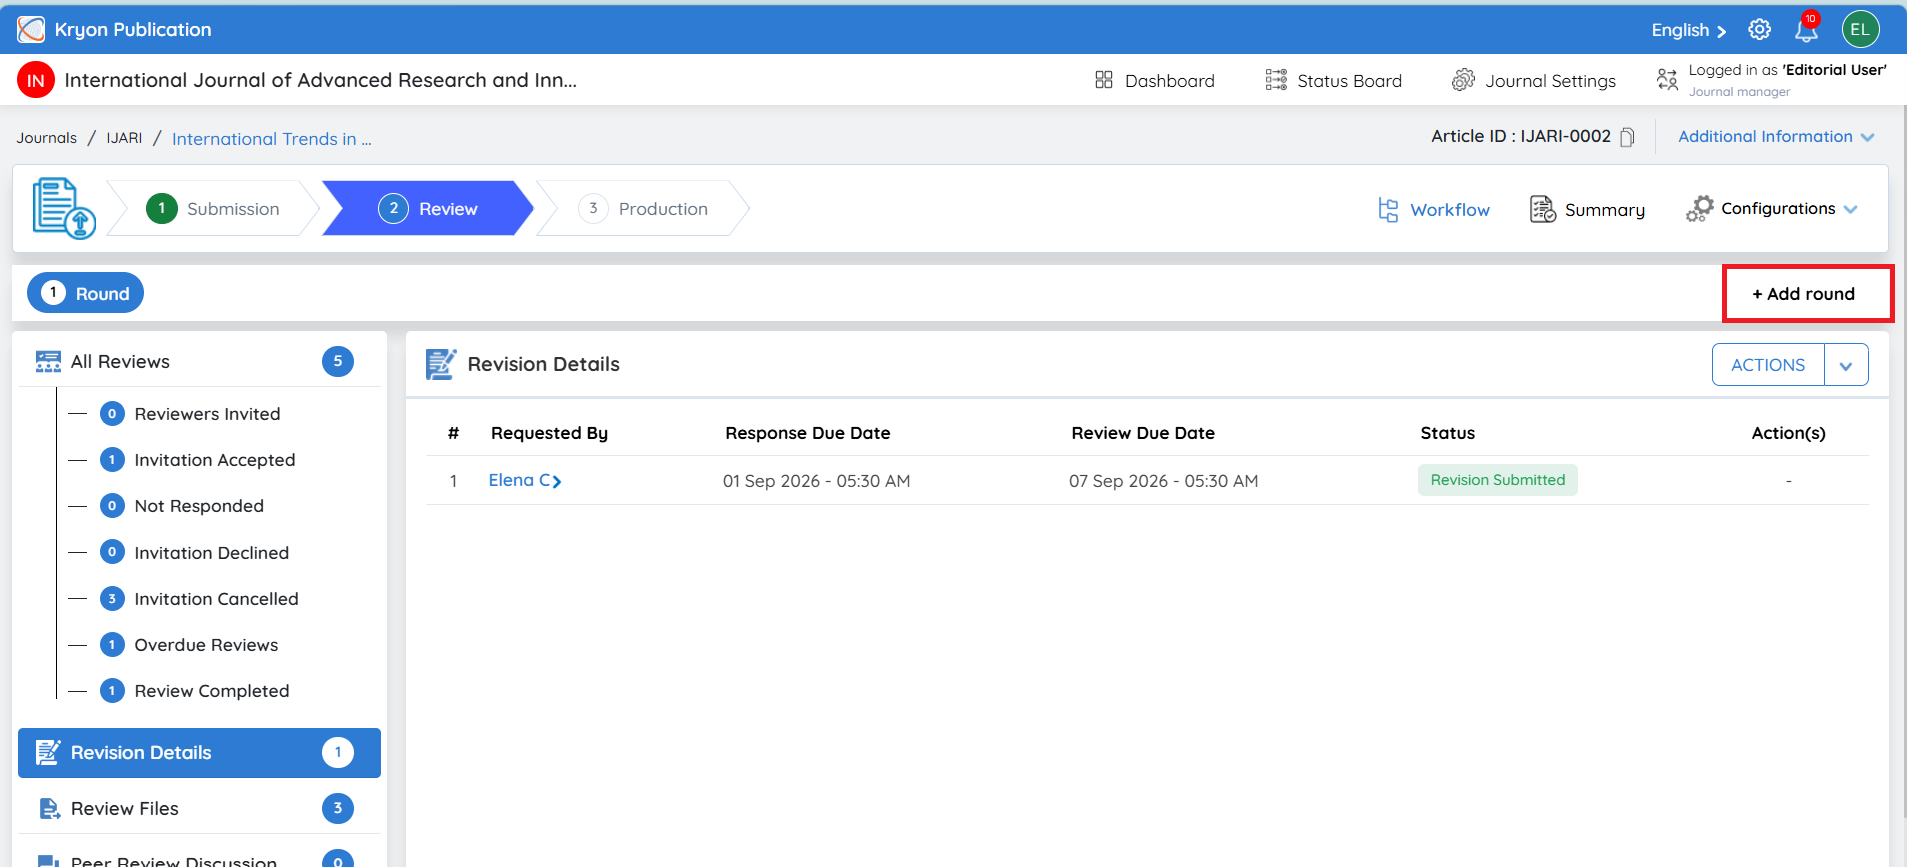Click the red IN journal badge
Image resolution: width=1907 pixels, height=867 pixels.
36,81
